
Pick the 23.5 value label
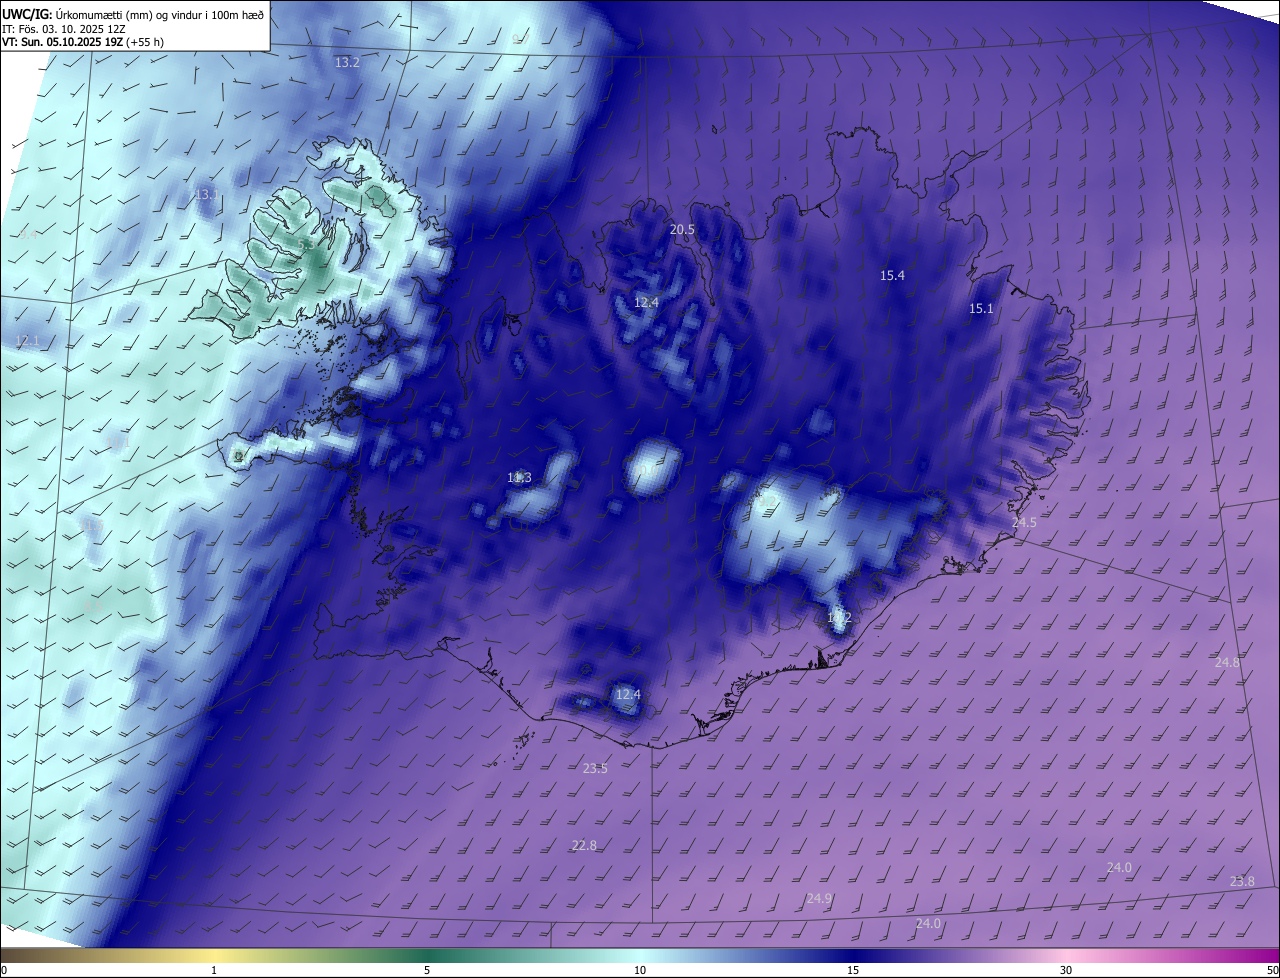(x=595, y=768)
